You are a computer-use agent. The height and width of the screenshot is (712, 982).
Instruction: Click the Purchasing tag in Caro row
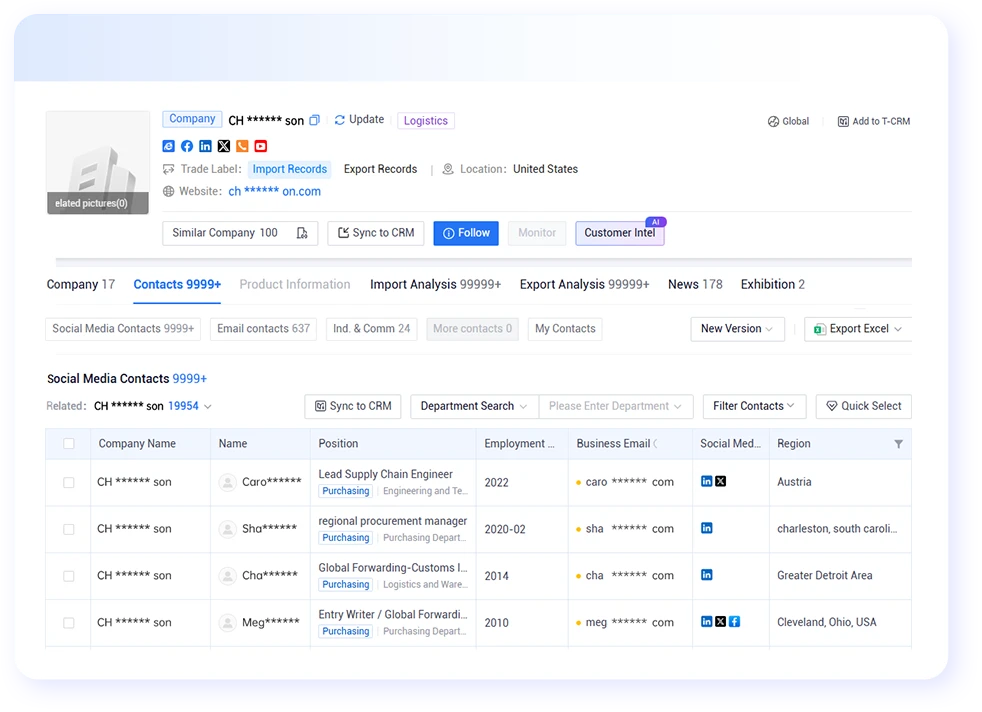point(346,491)
